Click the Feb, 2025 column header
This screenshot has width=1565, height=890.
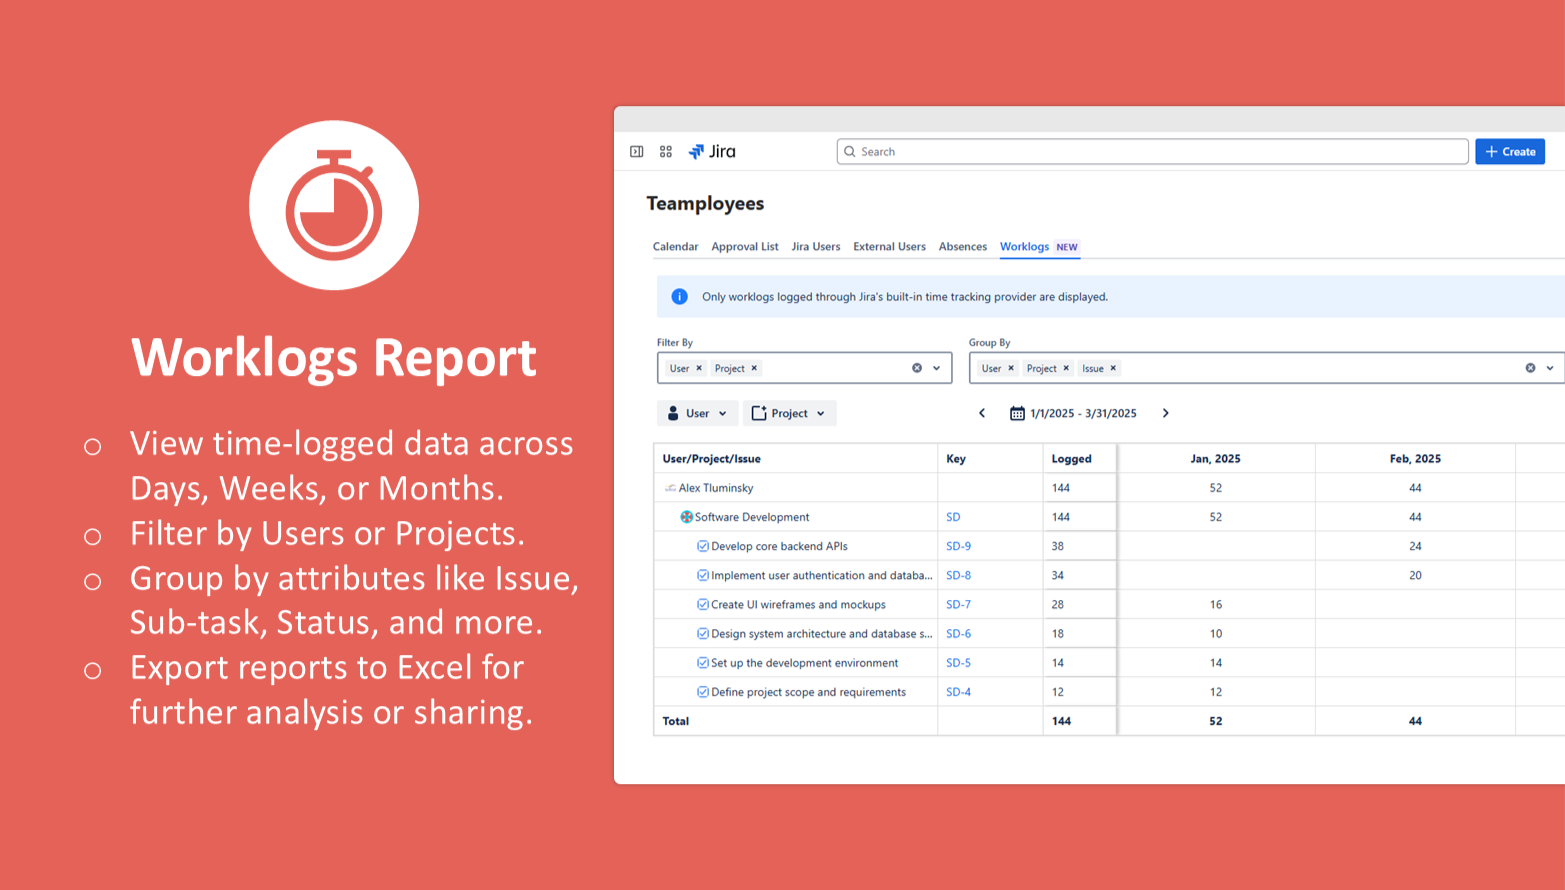click(1415, 459)
